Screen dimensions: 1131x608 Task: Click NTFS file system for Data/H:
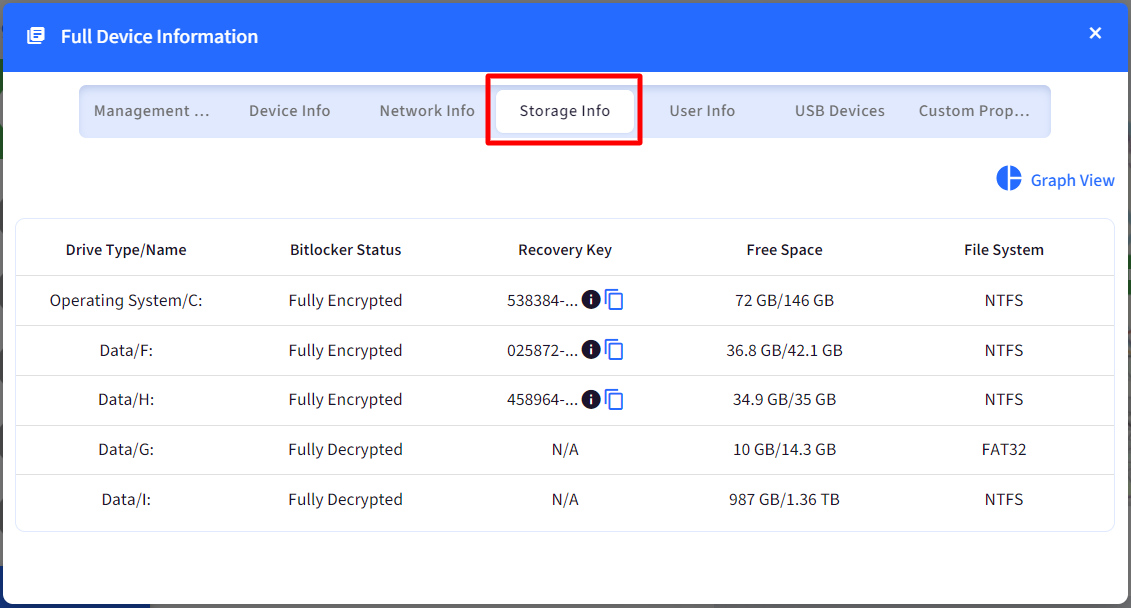[x=1003, y=400]
